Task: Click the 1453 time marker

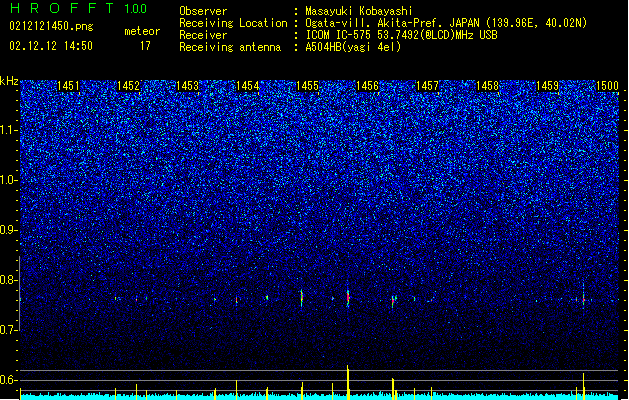Action: tap(188, 86)
